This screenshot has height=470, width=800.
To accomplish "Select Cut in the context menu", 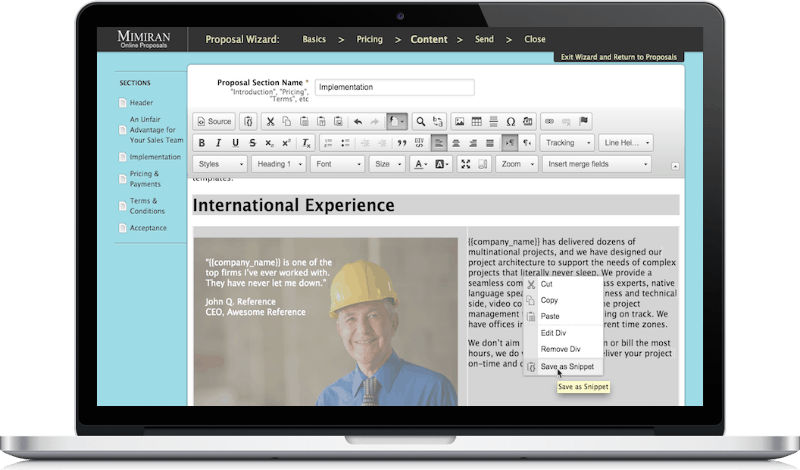I will click(563, 284).
